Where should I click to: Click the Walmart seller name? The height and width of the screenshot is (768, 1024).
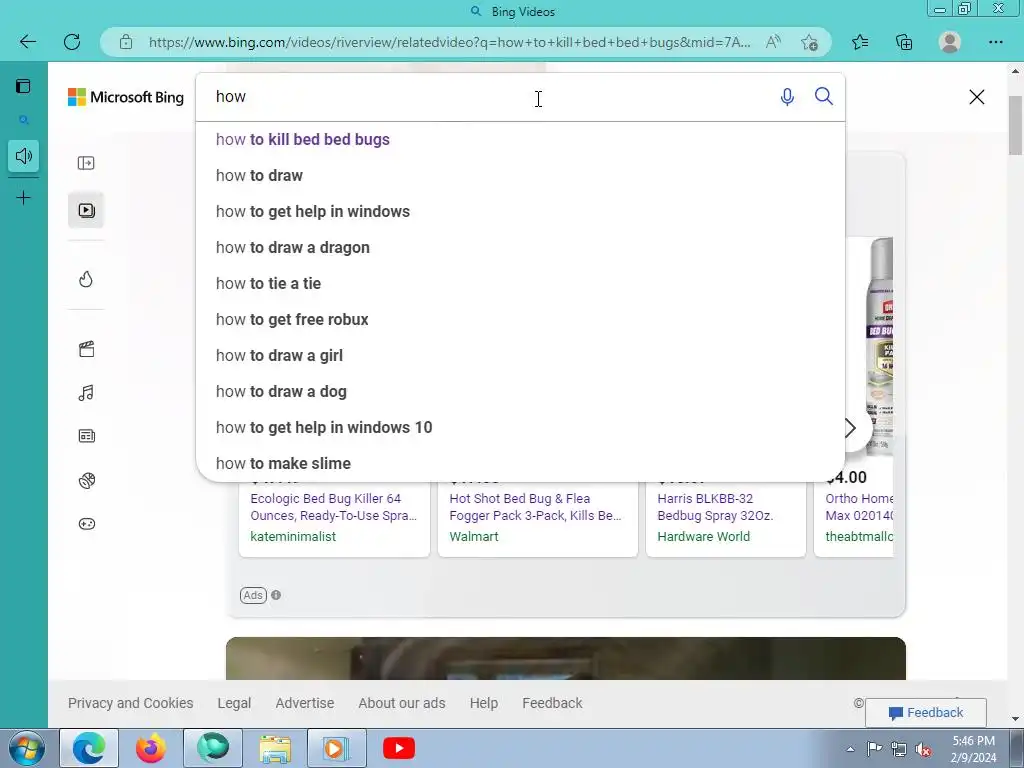point(473,536)
